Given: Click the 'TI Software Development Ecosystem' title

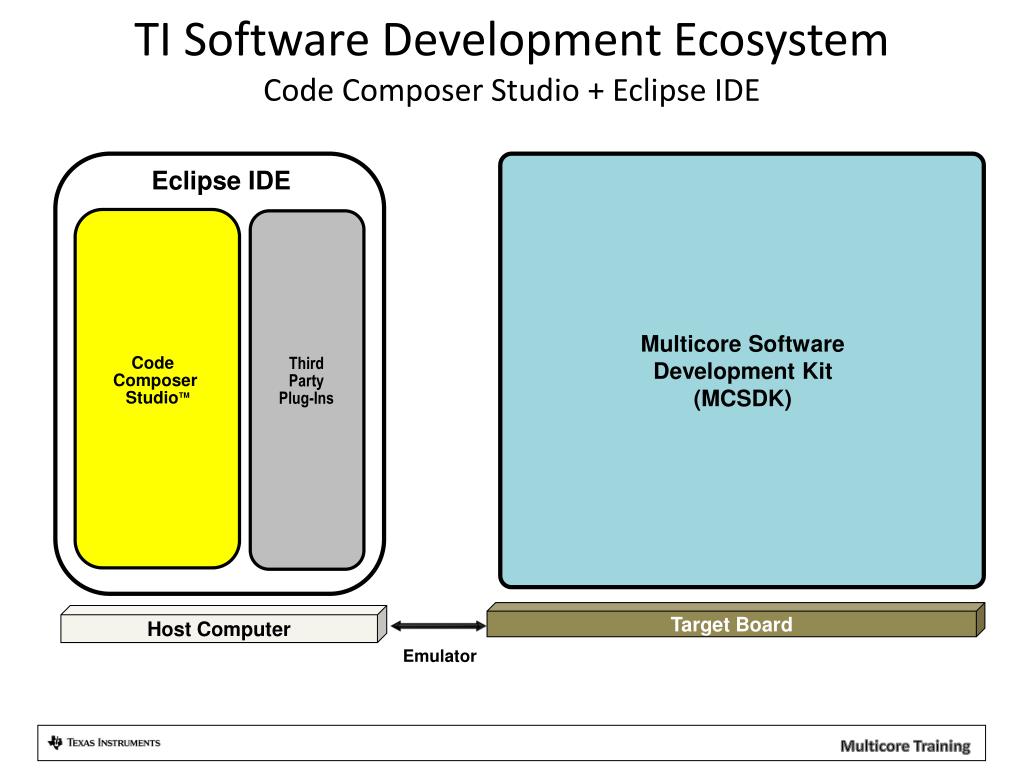Looking at the screenshot, I should point(511,40).
